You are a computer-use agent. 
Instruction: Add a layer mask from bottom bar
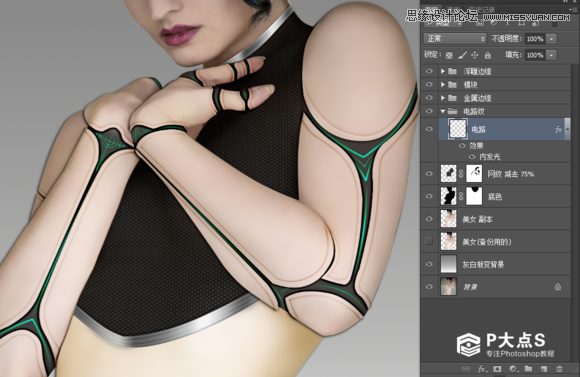coord(497,369)
